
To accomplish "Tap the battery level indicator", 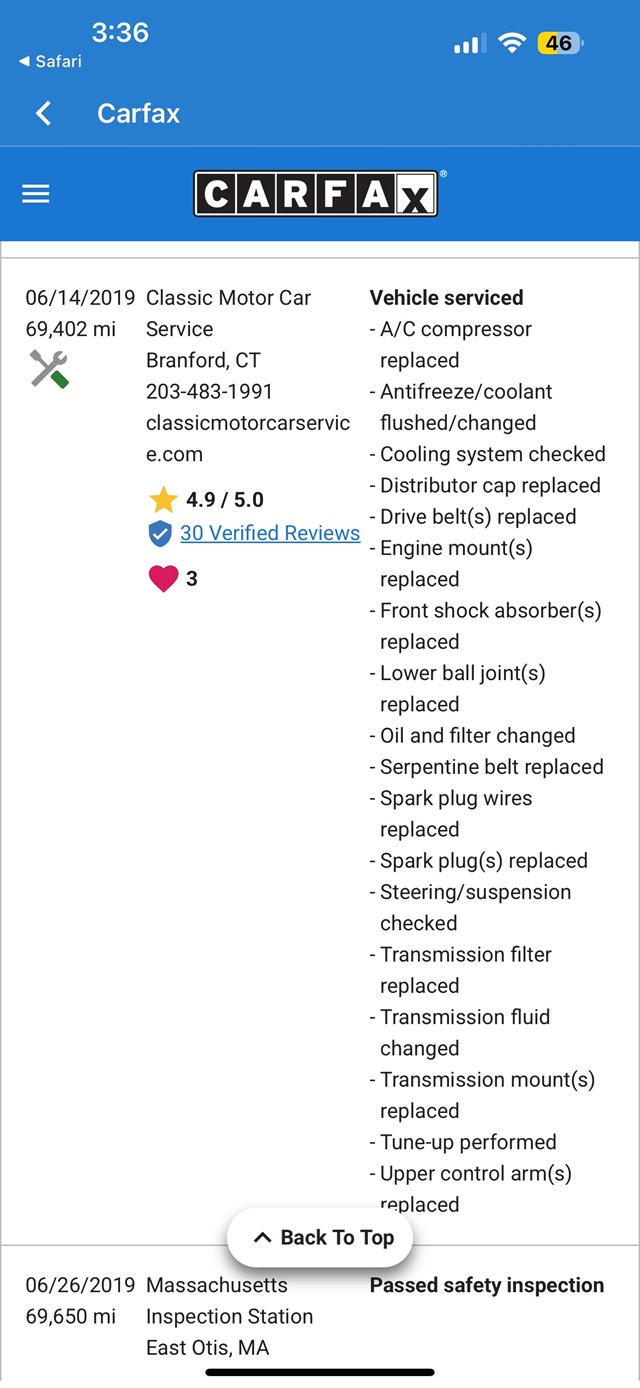I will click(x=559, y=43).
